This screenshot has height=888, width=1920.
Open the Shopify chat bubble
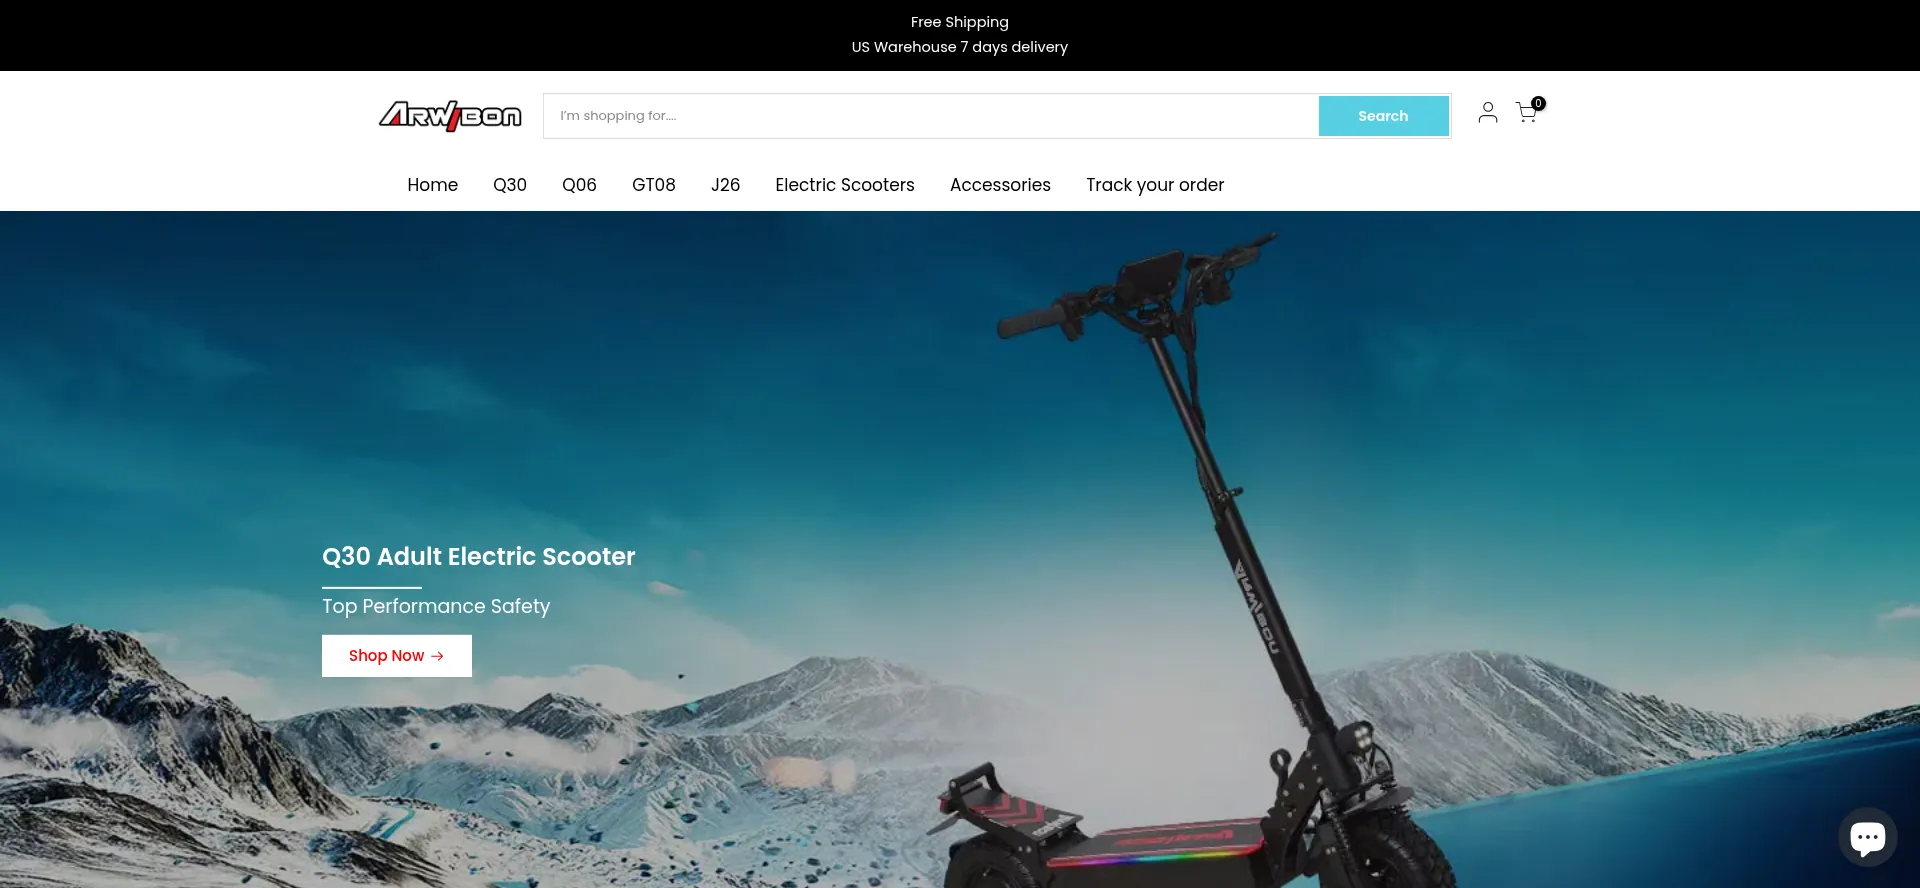pyautogui.click(x=1866, y=836)
